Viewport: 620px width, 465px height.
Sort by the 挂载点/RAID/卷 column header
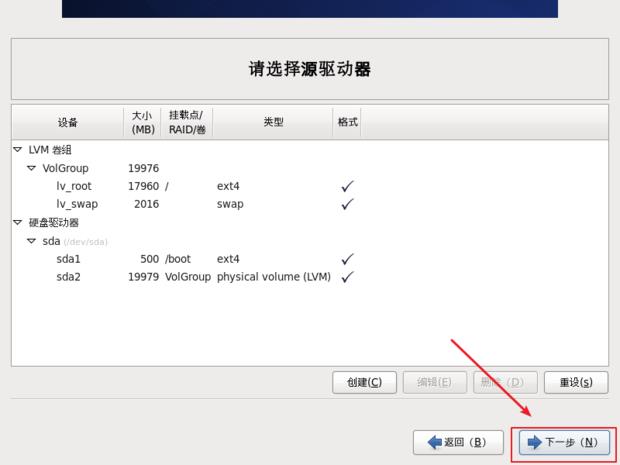coord(187,122)
